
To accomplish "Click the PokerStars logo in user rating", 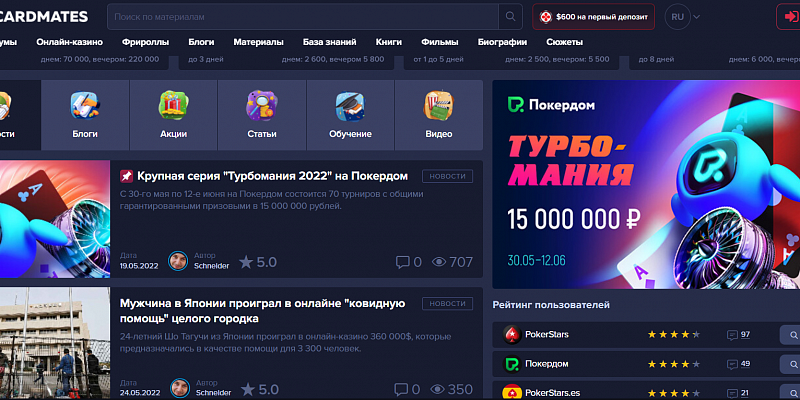I will [511, 335].
